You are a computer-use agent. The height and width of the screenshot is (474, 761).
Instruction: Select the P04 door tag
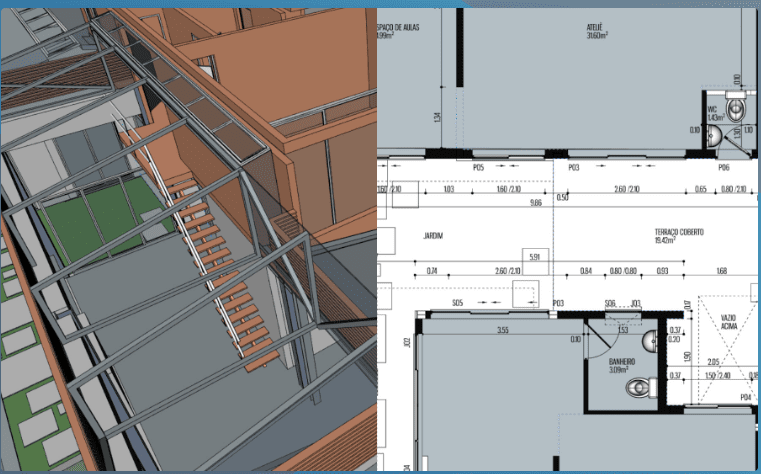click(745, 397)
